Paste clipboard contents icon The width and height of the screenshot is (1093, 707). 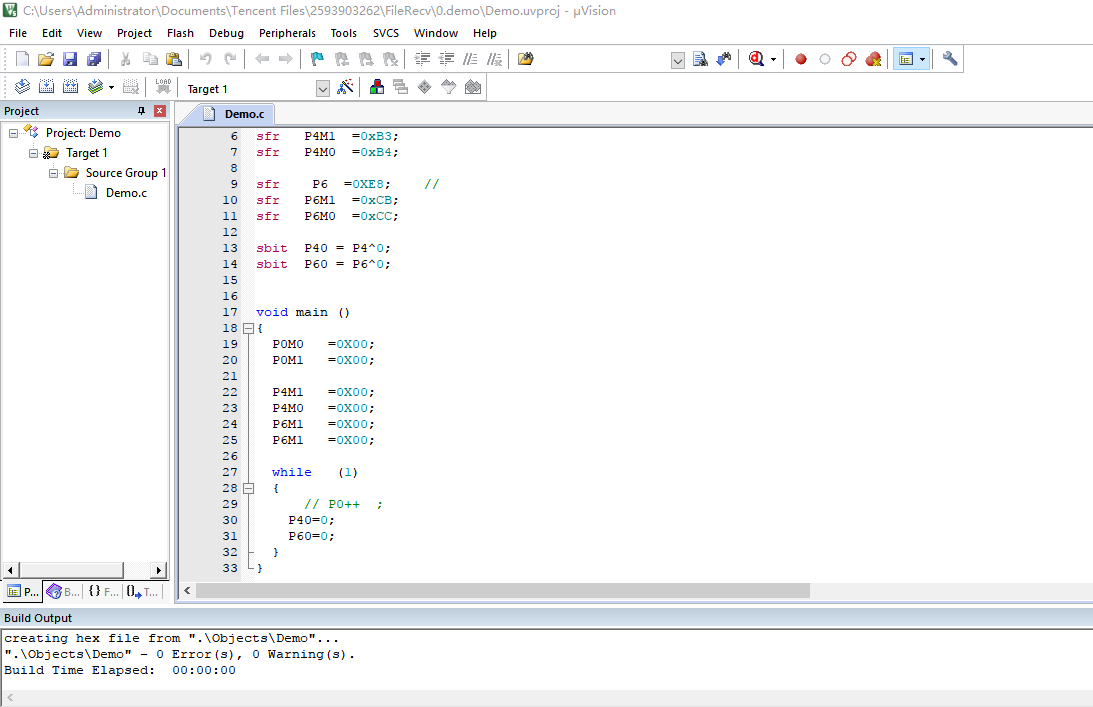[174, 59]
